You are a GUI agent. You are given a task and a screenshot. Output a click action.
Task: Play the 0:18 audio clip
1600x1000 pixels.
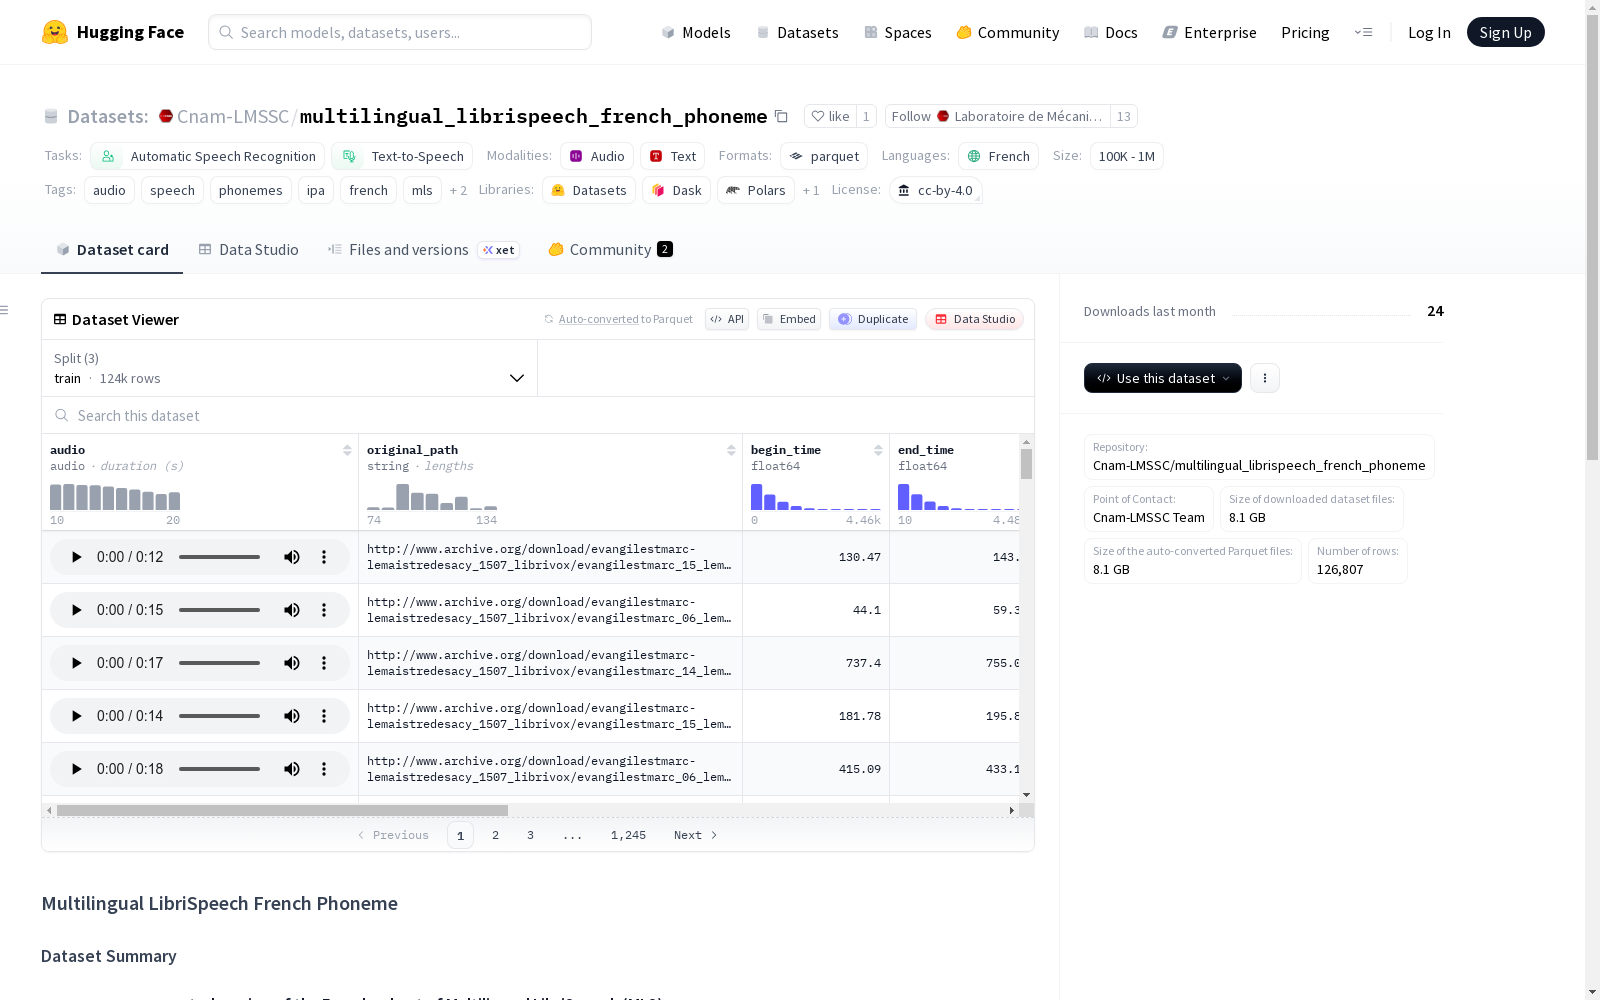76,769
